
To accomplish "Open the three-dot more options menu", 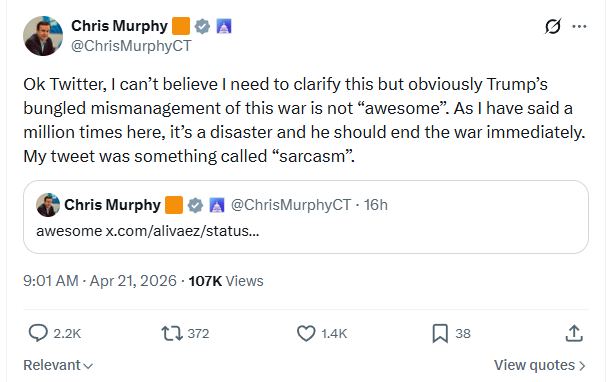I will (x=579, y=26).
